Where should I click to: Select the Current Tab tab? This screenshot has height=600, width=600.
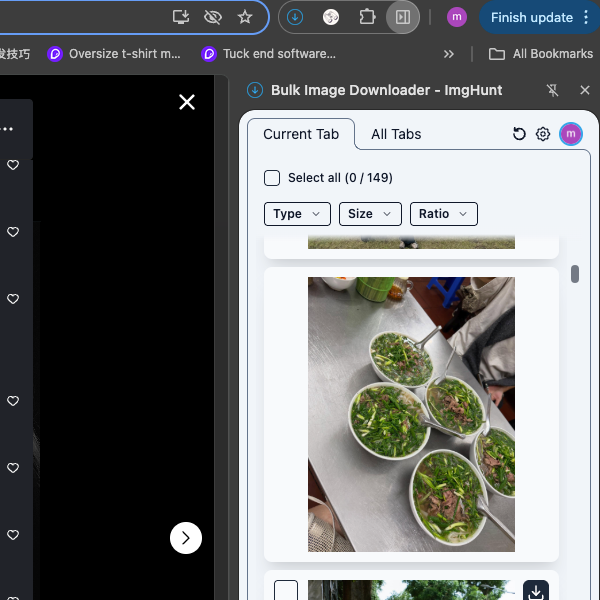pyautogui.click(x=301, y=134)
